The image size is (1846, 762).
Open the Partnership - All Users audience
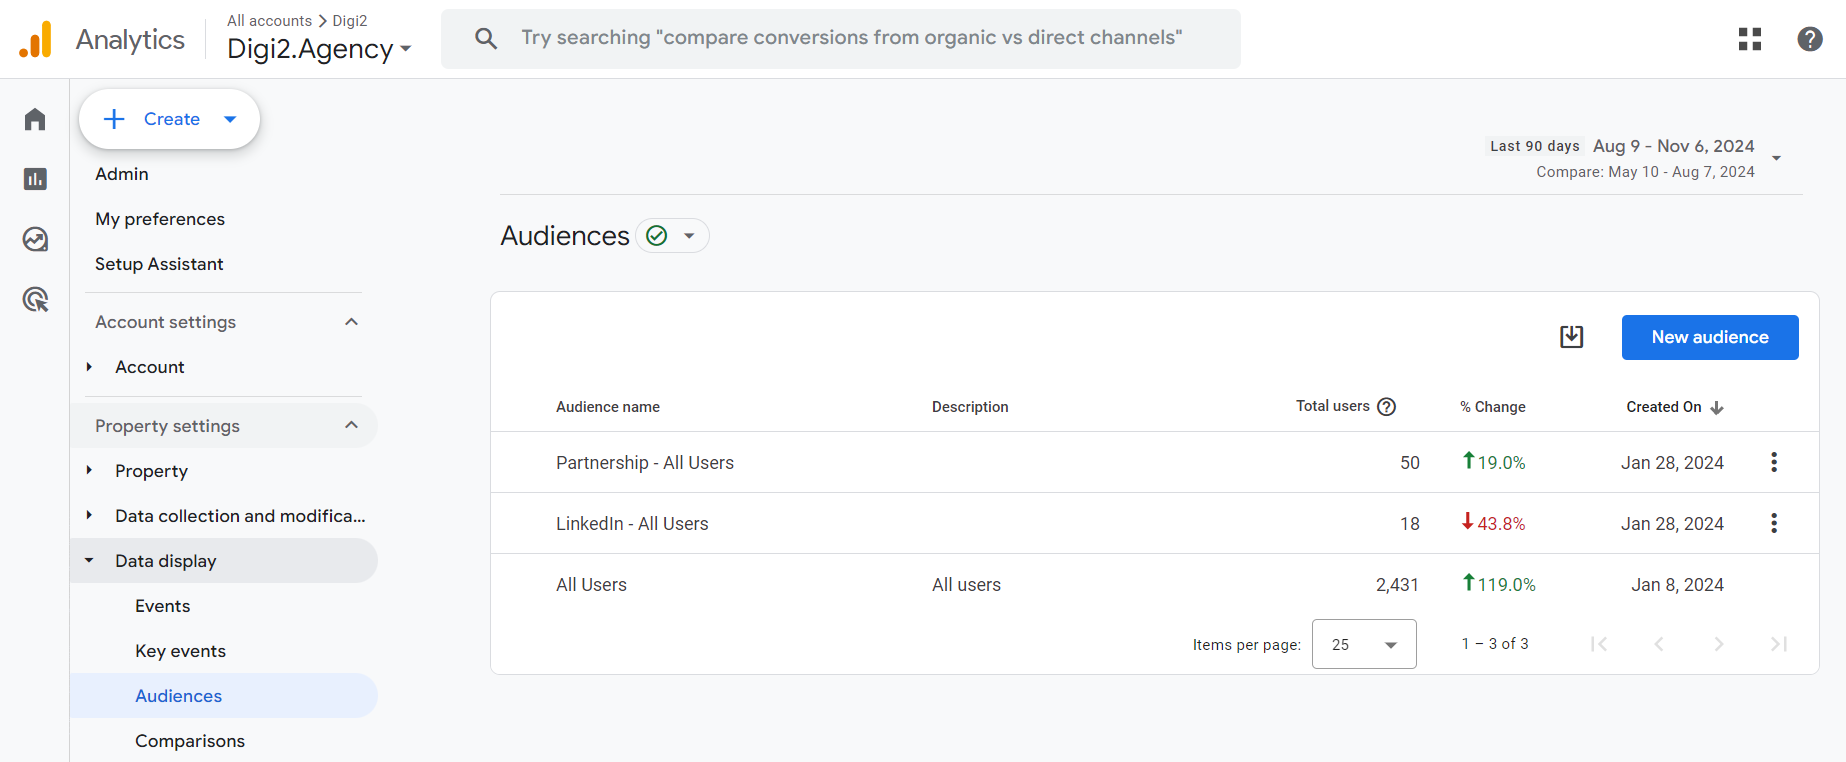point(645,463)
